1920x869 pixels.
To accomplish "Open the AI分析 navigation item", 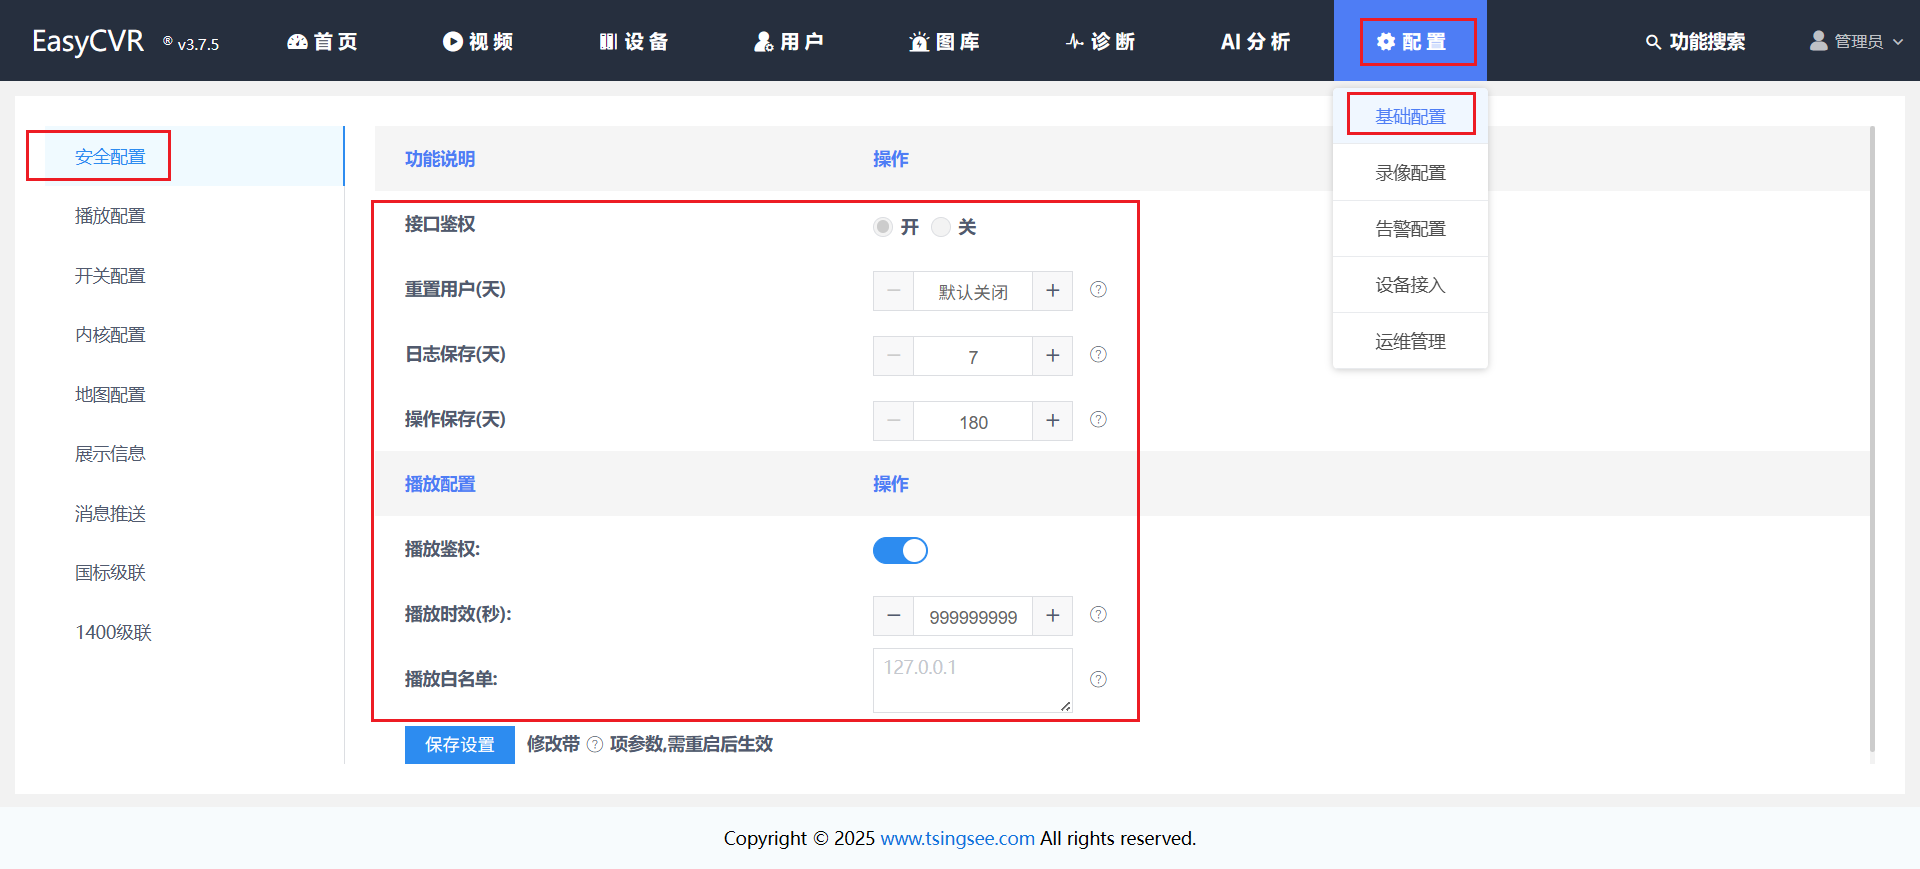I will point(1256,41).
